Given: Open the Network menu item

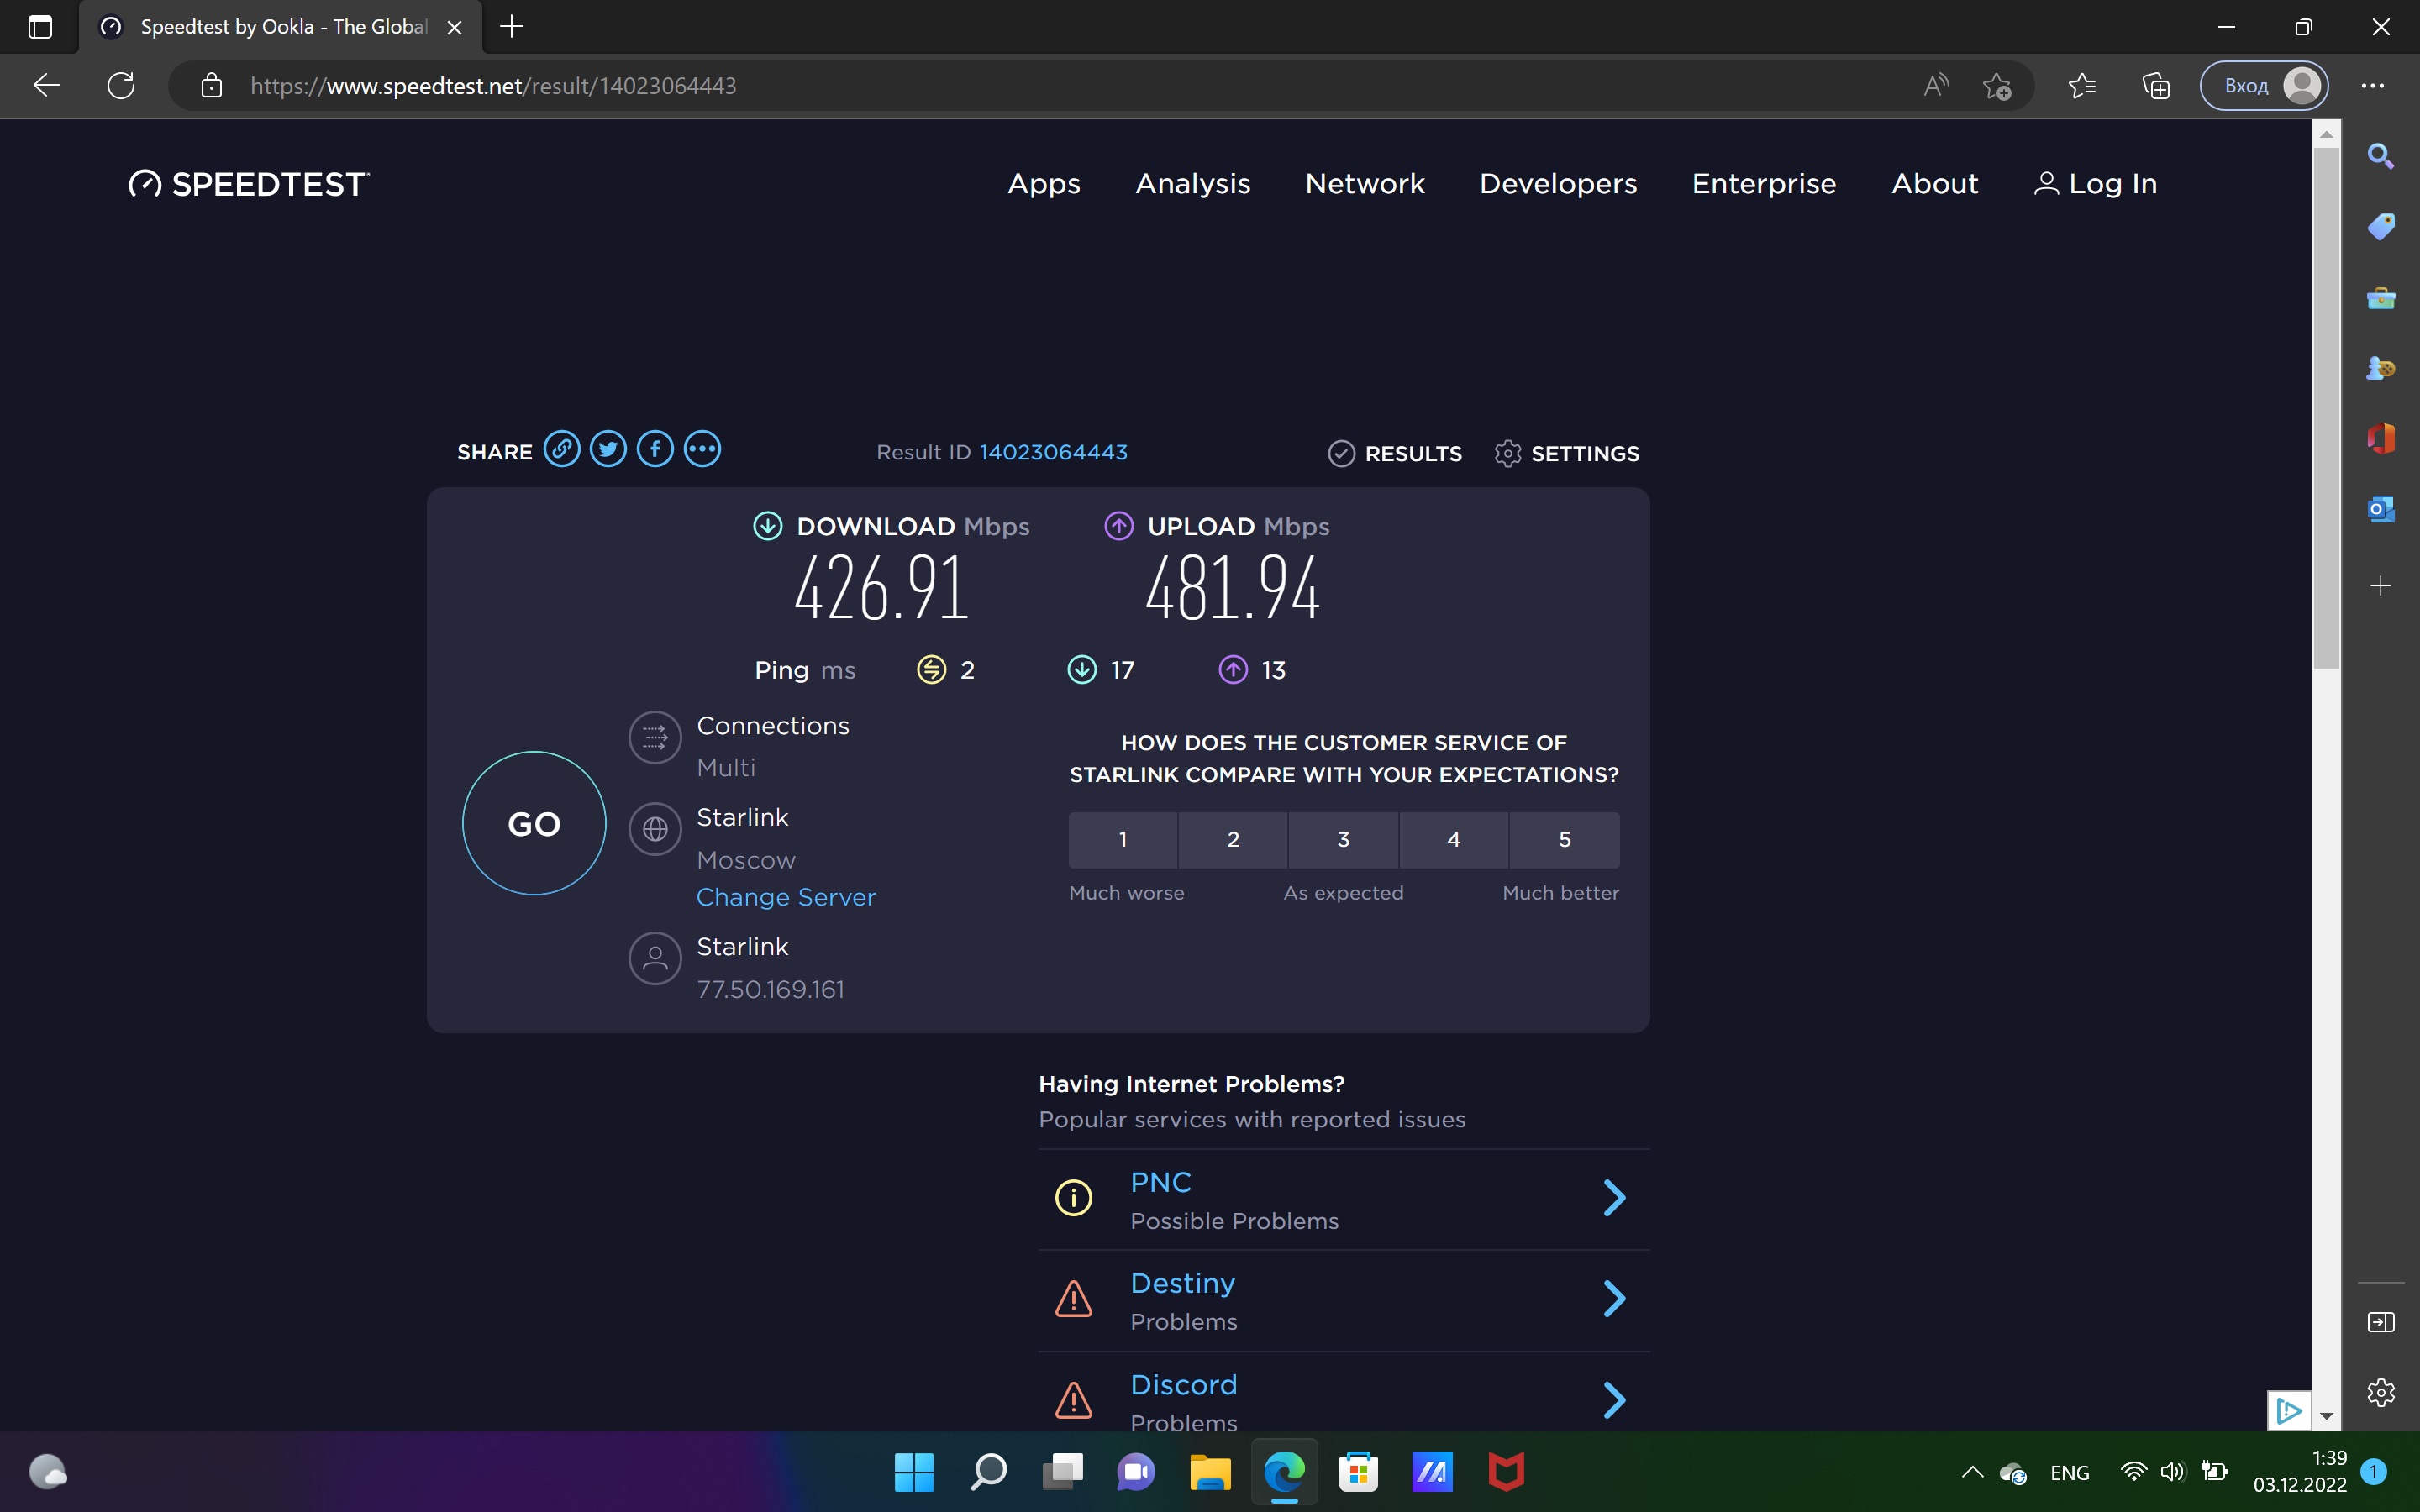Looking at the screenshot, I should (x=1364, y=184).
